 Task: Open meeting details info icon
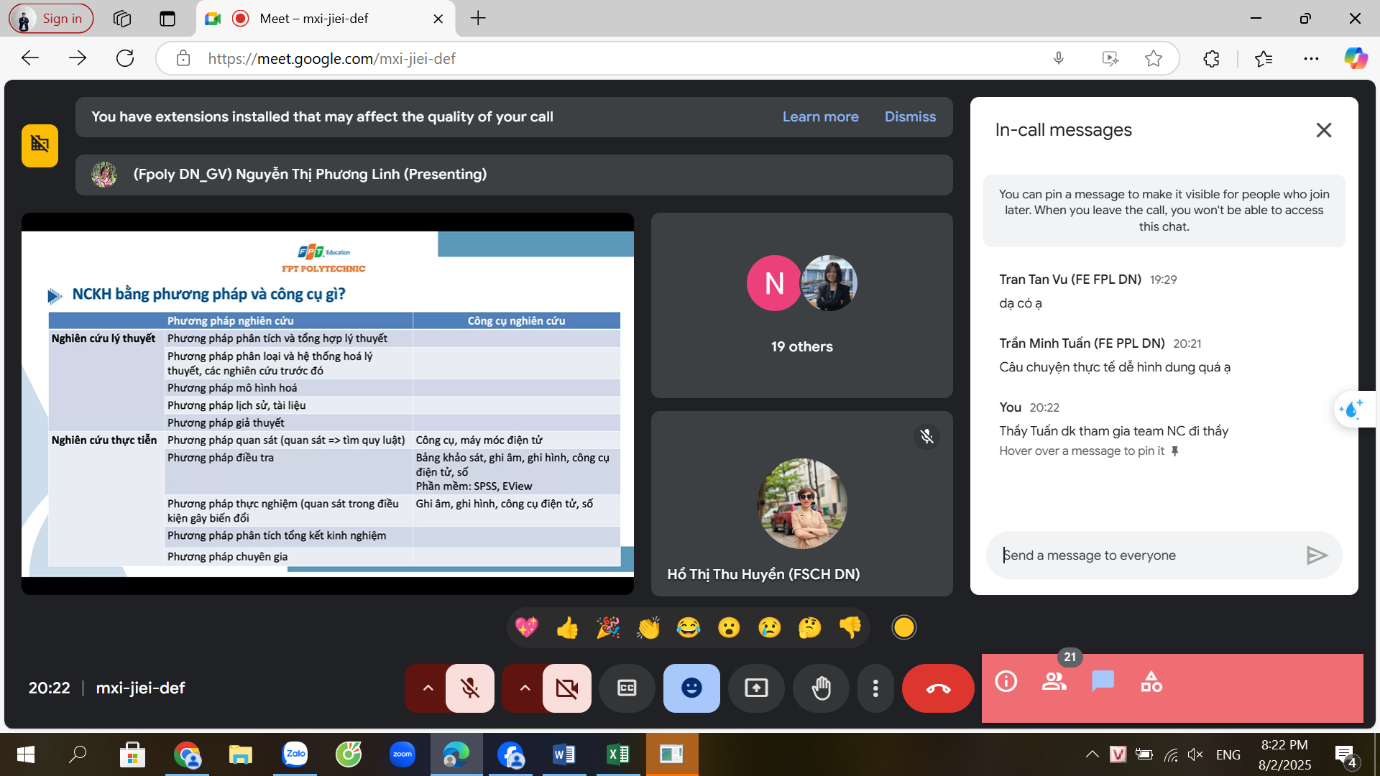point(1006,682)
